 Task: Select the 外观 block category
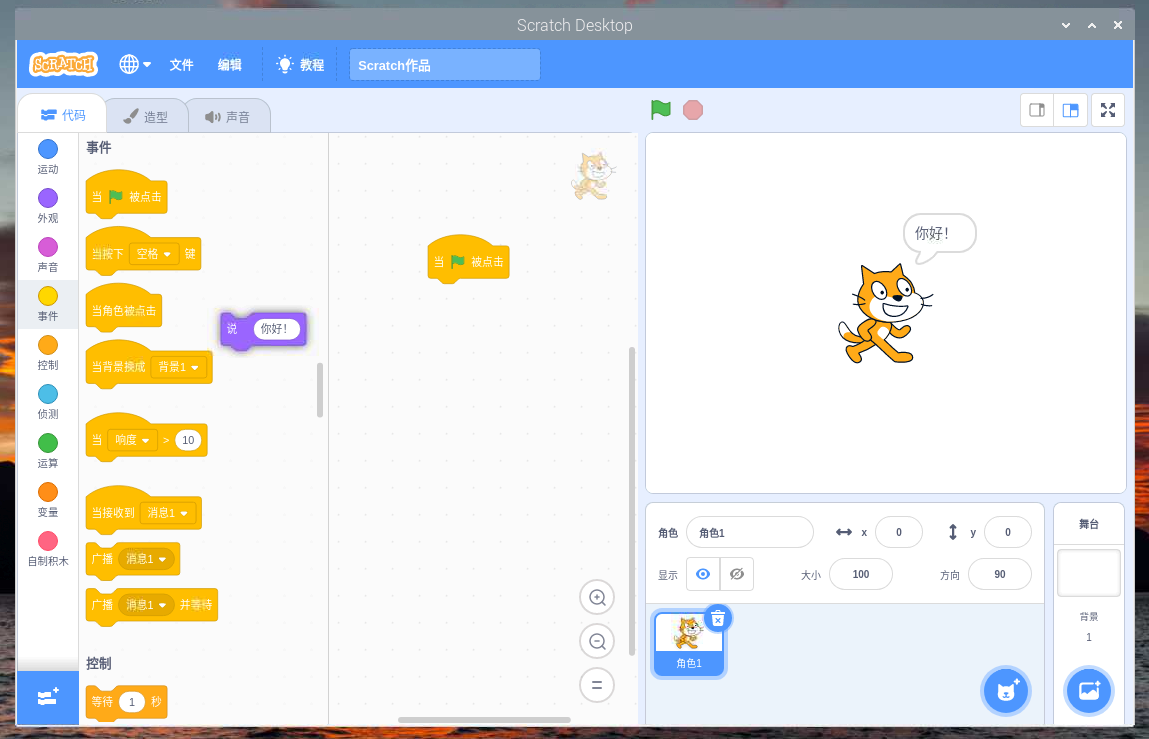coord(48,206)
